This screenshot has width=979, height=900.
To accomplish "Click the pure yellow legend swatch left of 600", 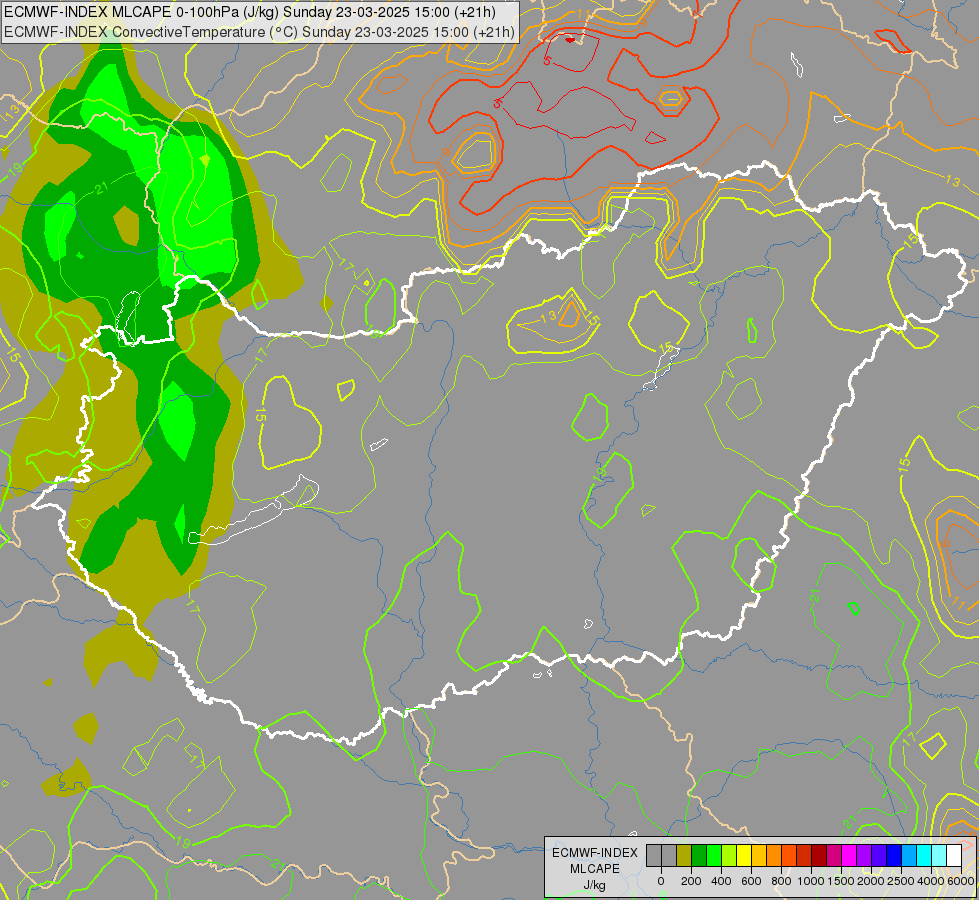I will pyautogui.click(x=744, y=855).
